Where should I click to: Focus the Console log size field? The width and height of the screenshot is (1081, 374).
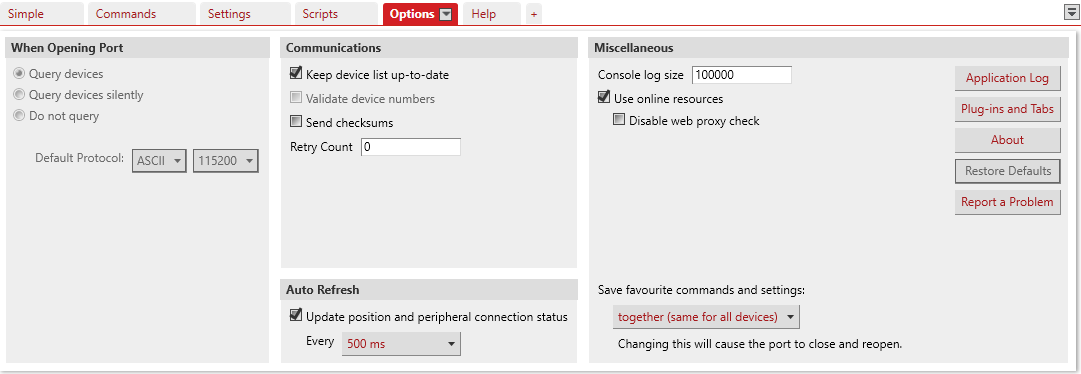(x=742, y=75)
